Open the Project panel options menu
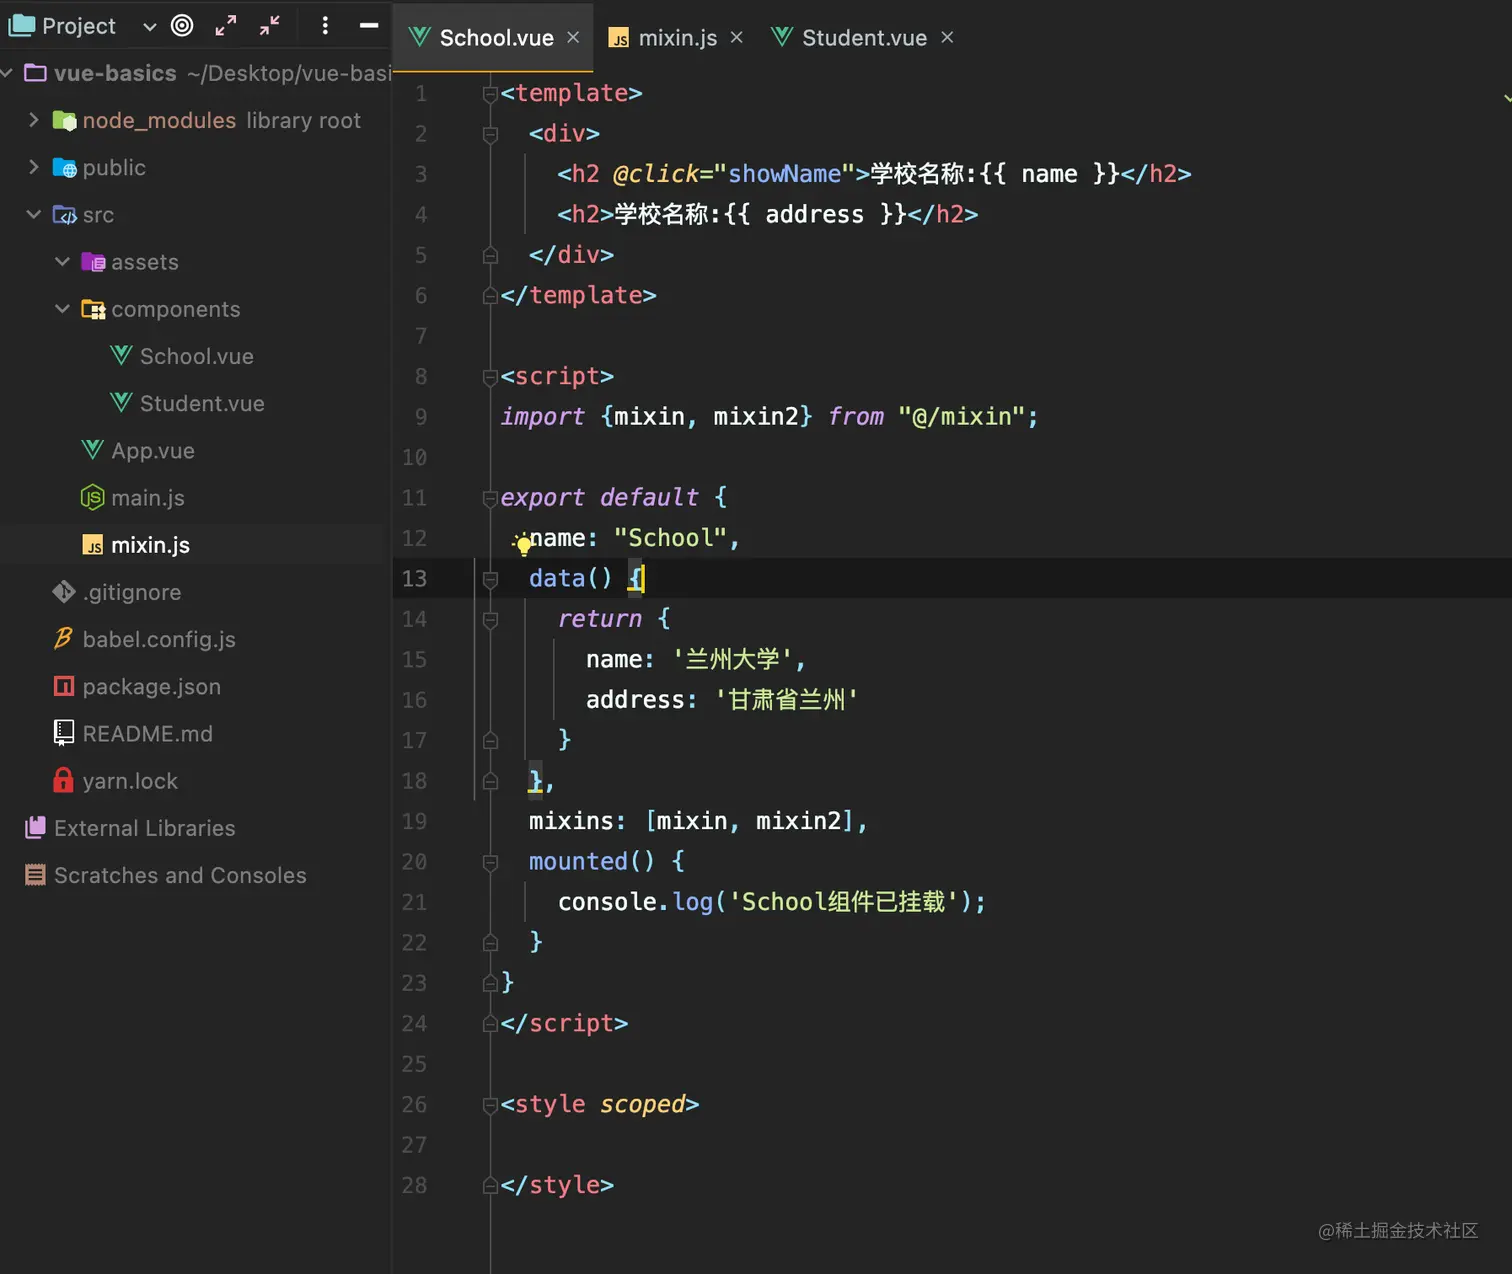 point(325,26)
